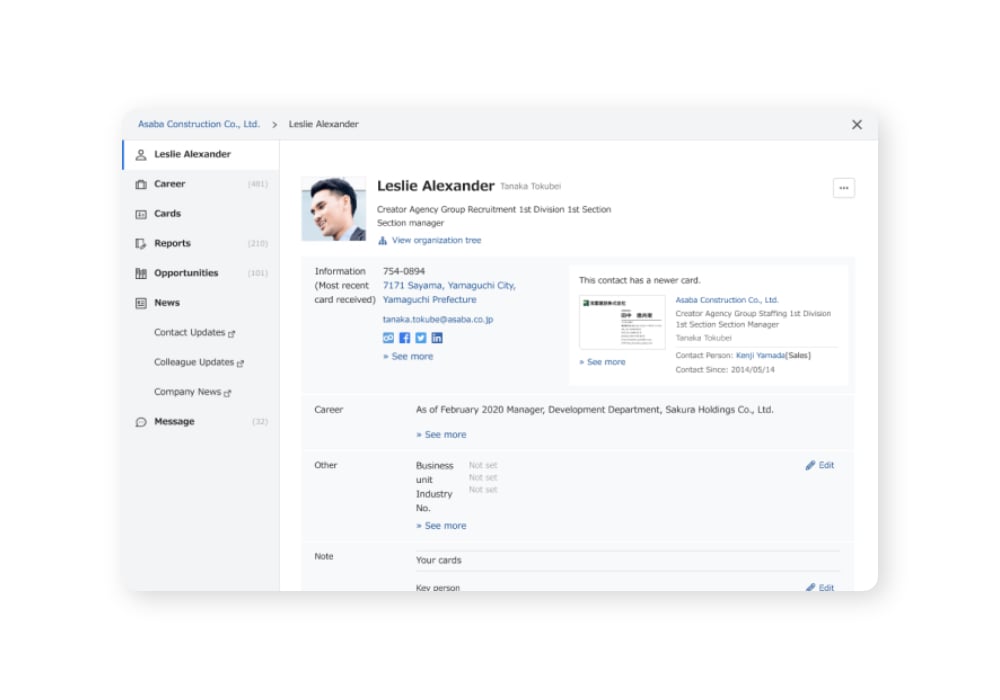Screen dimensions: 1000x700
Task: Select Opportunities in the sidebar
Action: coord(201,273)
